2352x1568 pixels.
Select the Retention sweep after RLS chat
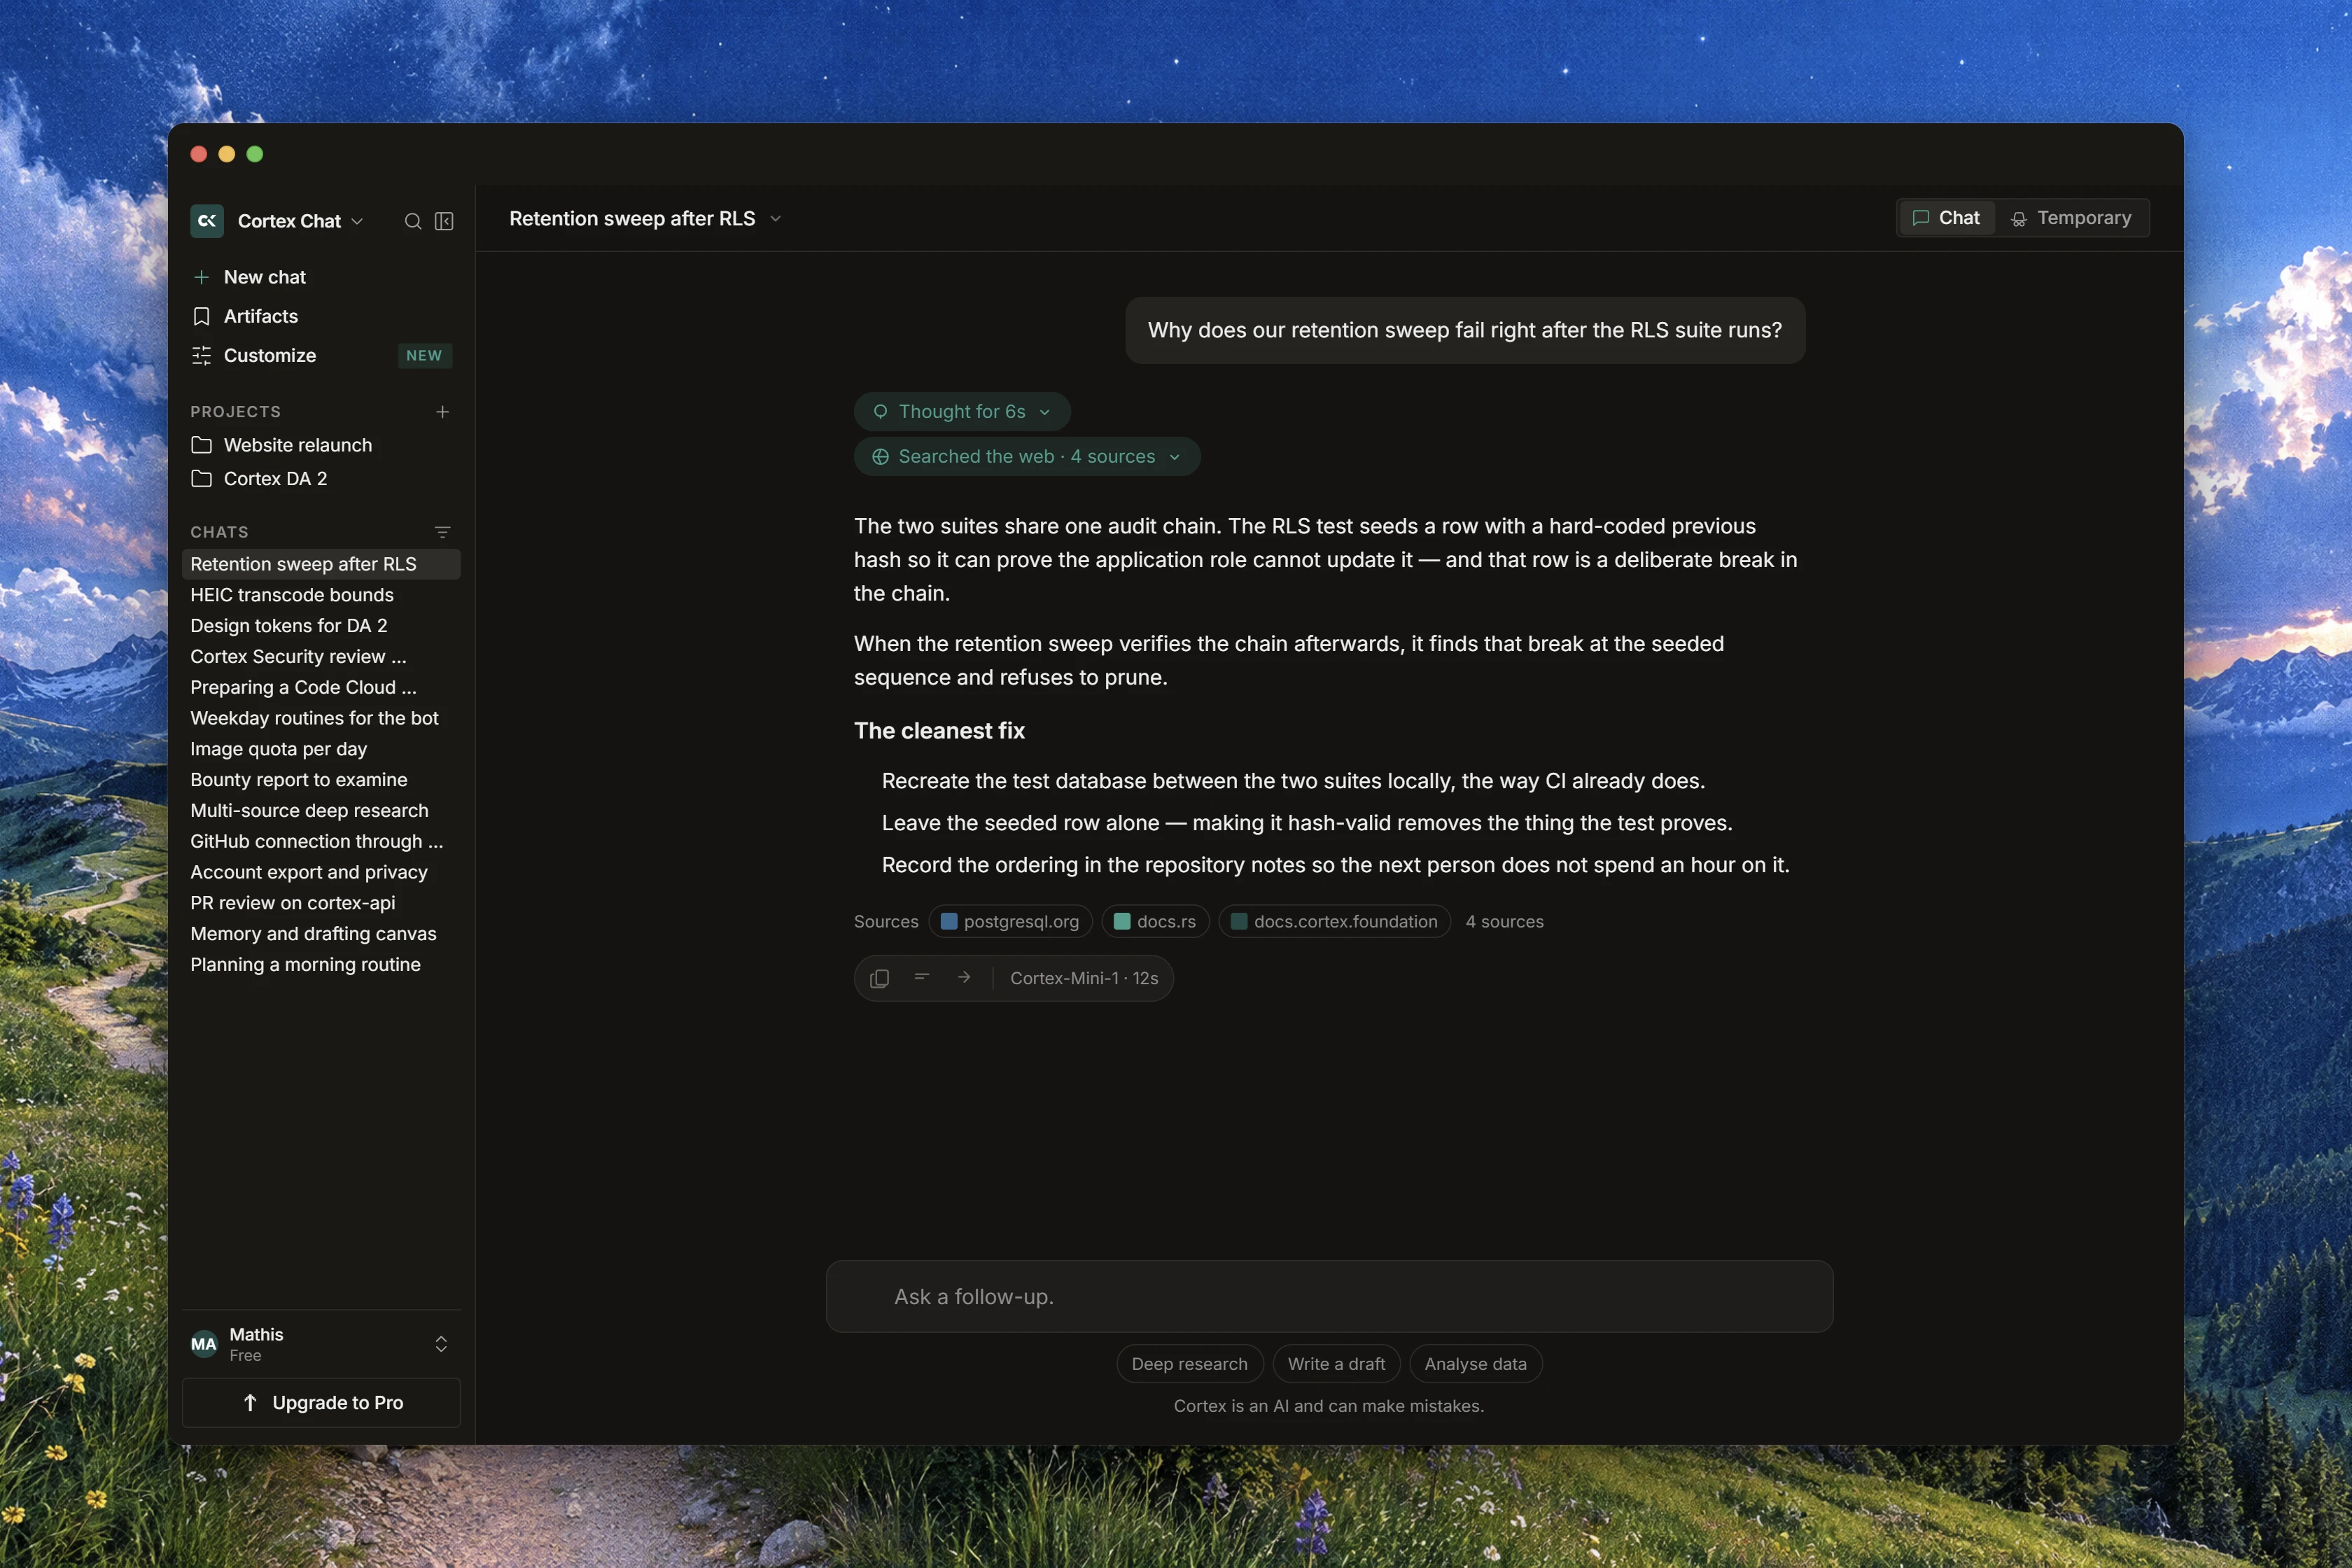tap(321, 564)
